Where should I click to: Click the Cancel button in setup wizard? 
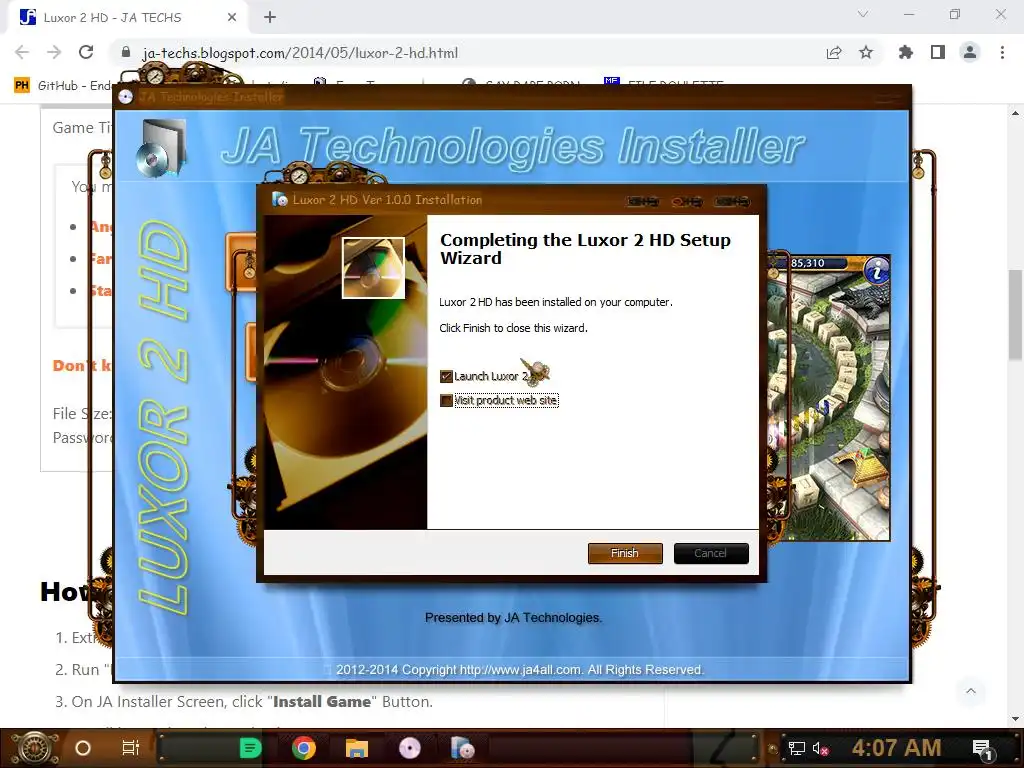711,553
